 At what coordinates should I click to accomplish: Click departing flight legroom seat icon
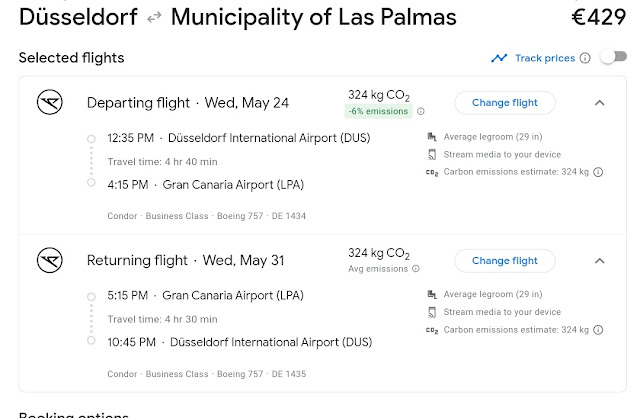(x=432, y=137)
